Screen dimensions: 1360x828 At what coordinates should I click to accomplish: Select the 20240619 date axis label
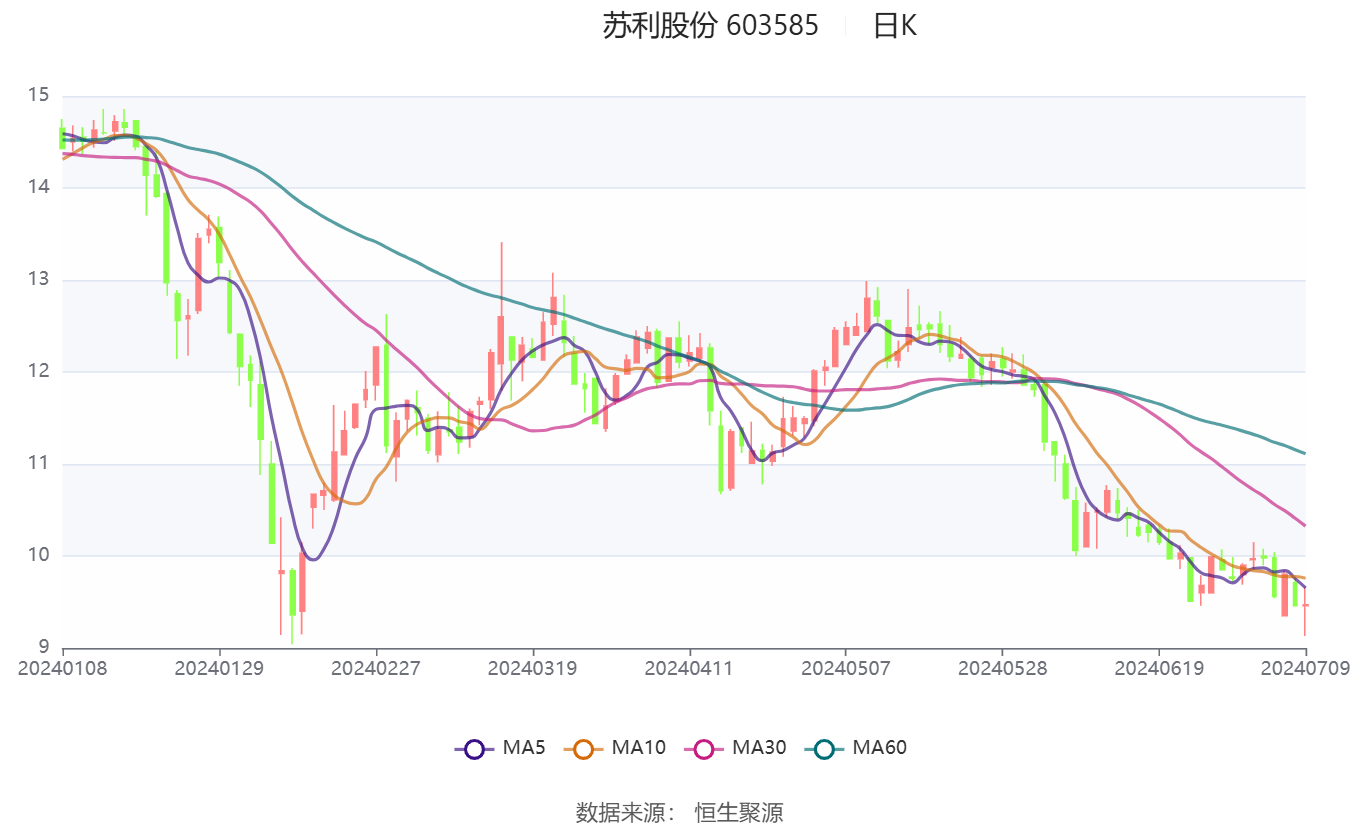1159,667
